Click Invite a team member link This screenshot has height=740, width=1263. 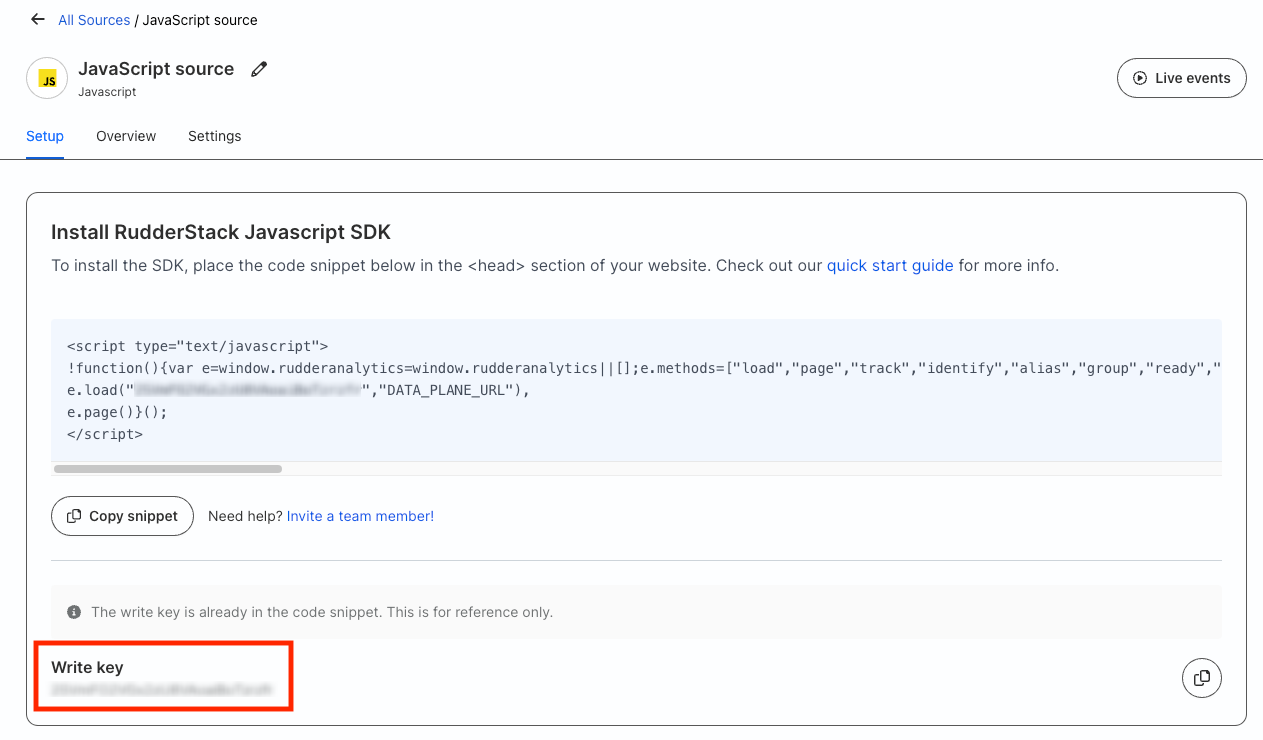click(x=360, y=516)
